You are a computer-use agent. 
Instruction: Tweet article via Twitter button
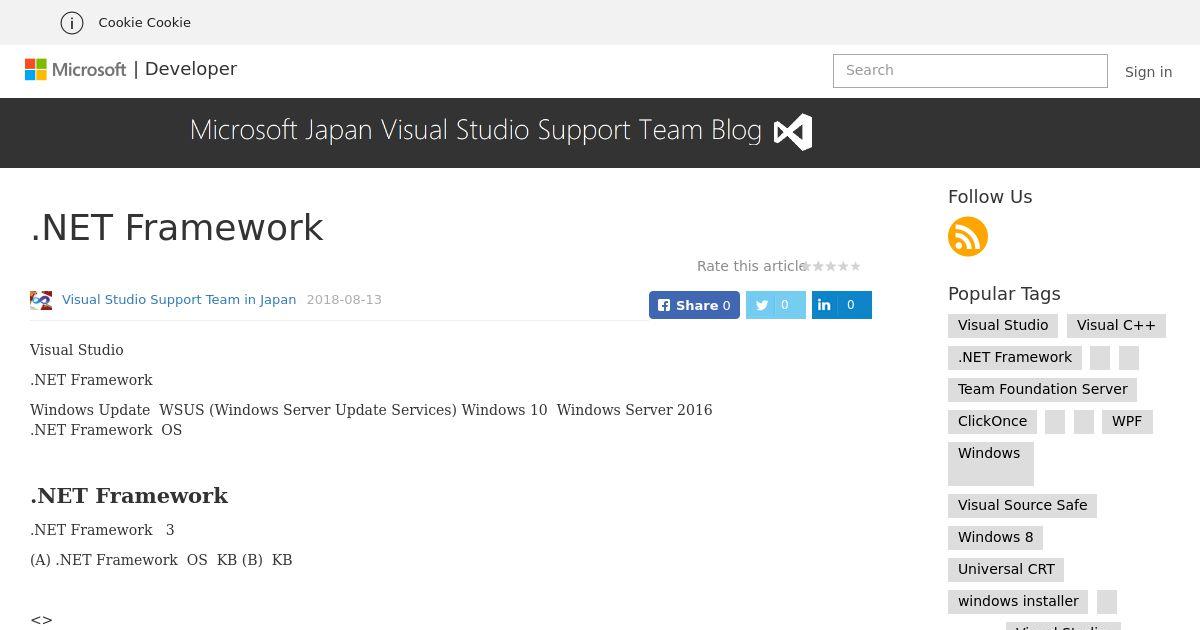pyautogui.click(x=776, y=305)
